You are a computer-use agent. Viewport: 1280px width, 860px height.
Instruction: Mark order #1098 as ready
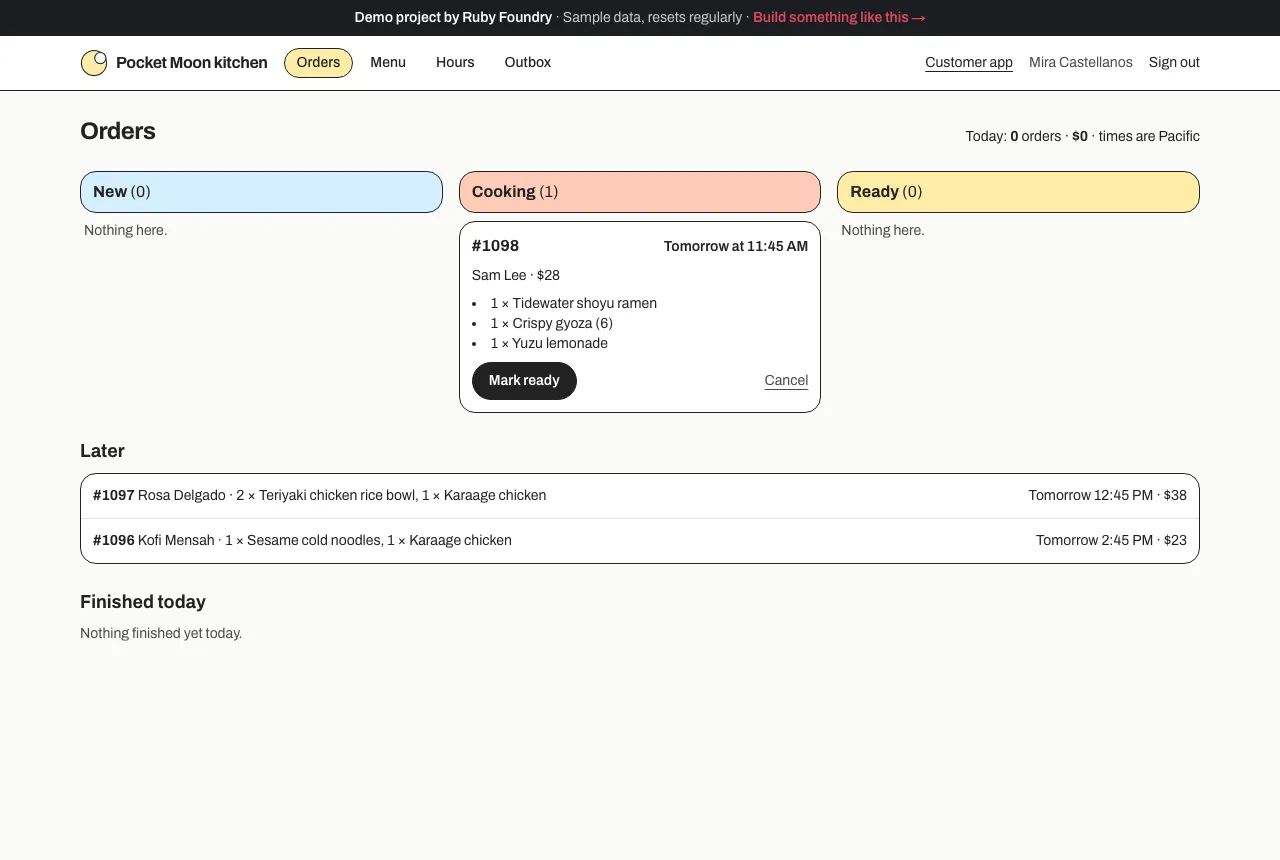point(524,381)
